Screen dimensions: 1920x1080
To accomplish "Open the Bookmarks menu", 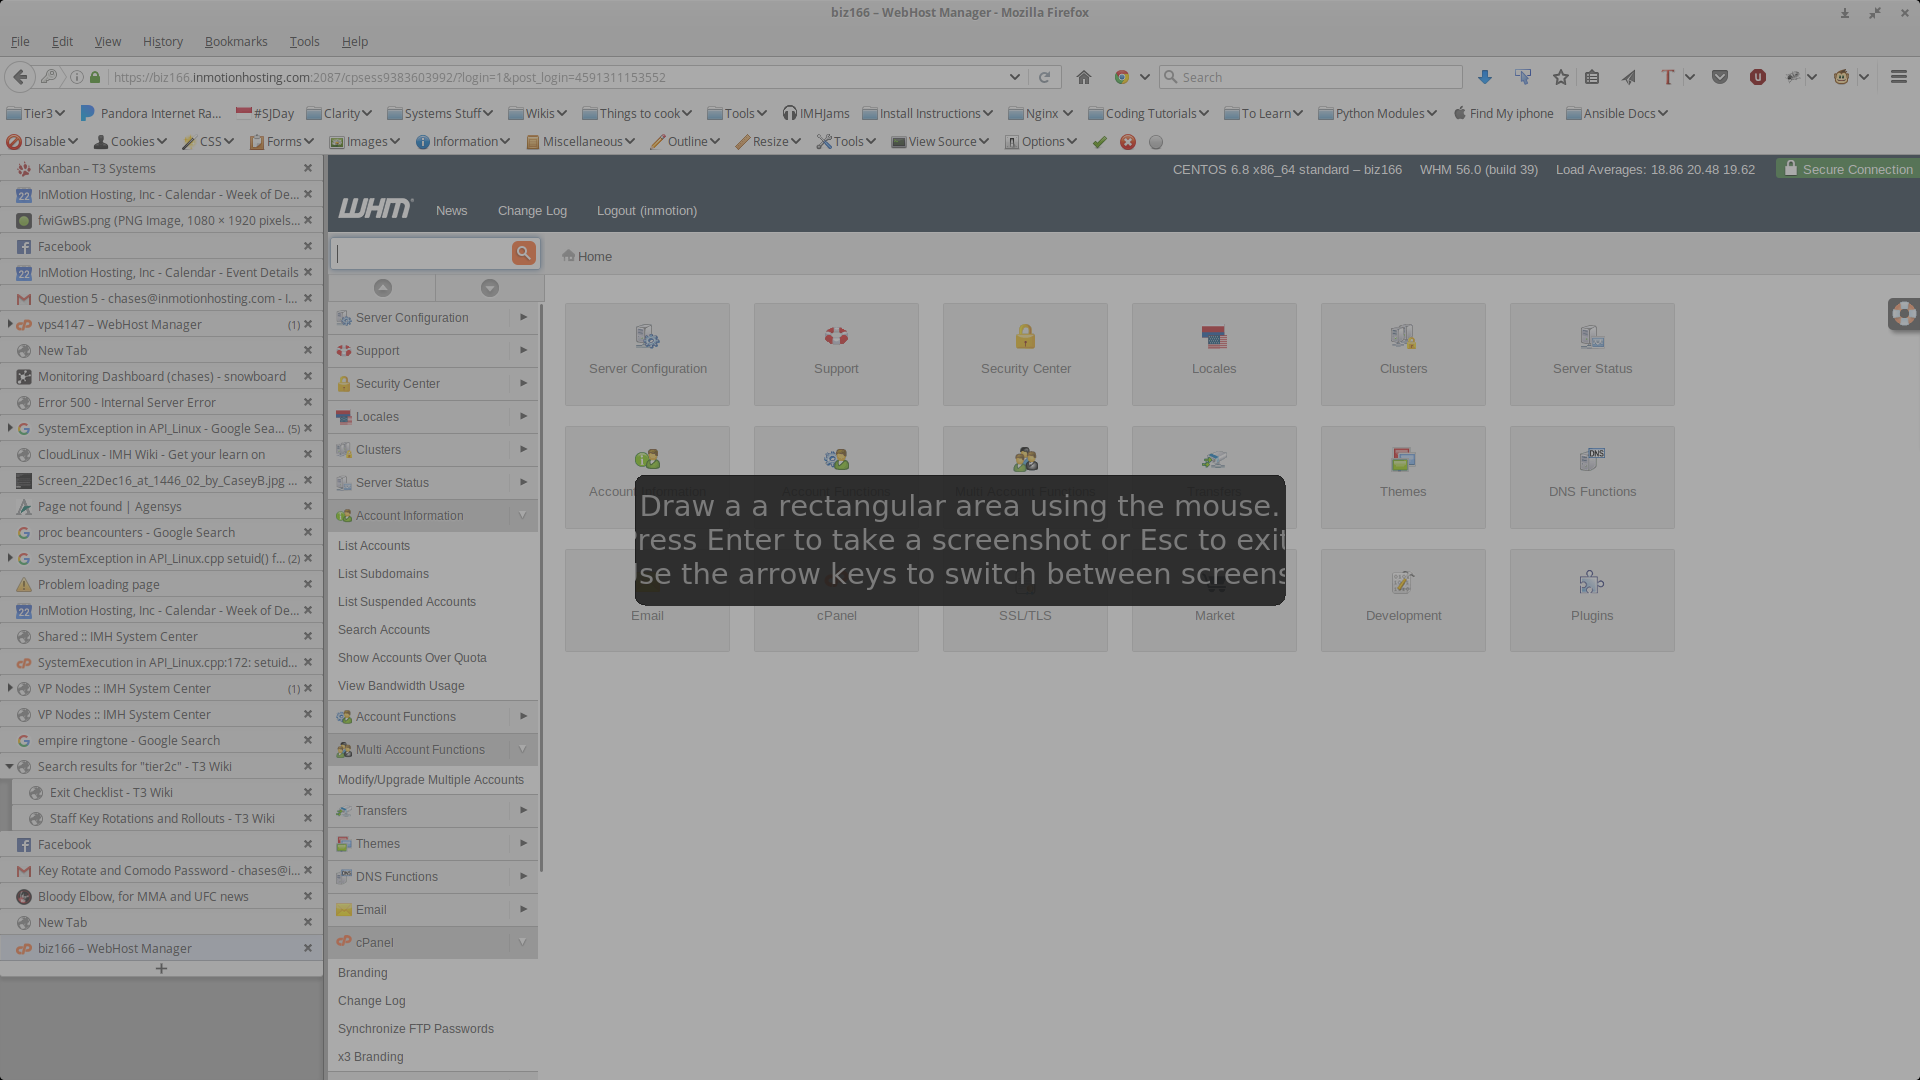I will pos(236,41).
